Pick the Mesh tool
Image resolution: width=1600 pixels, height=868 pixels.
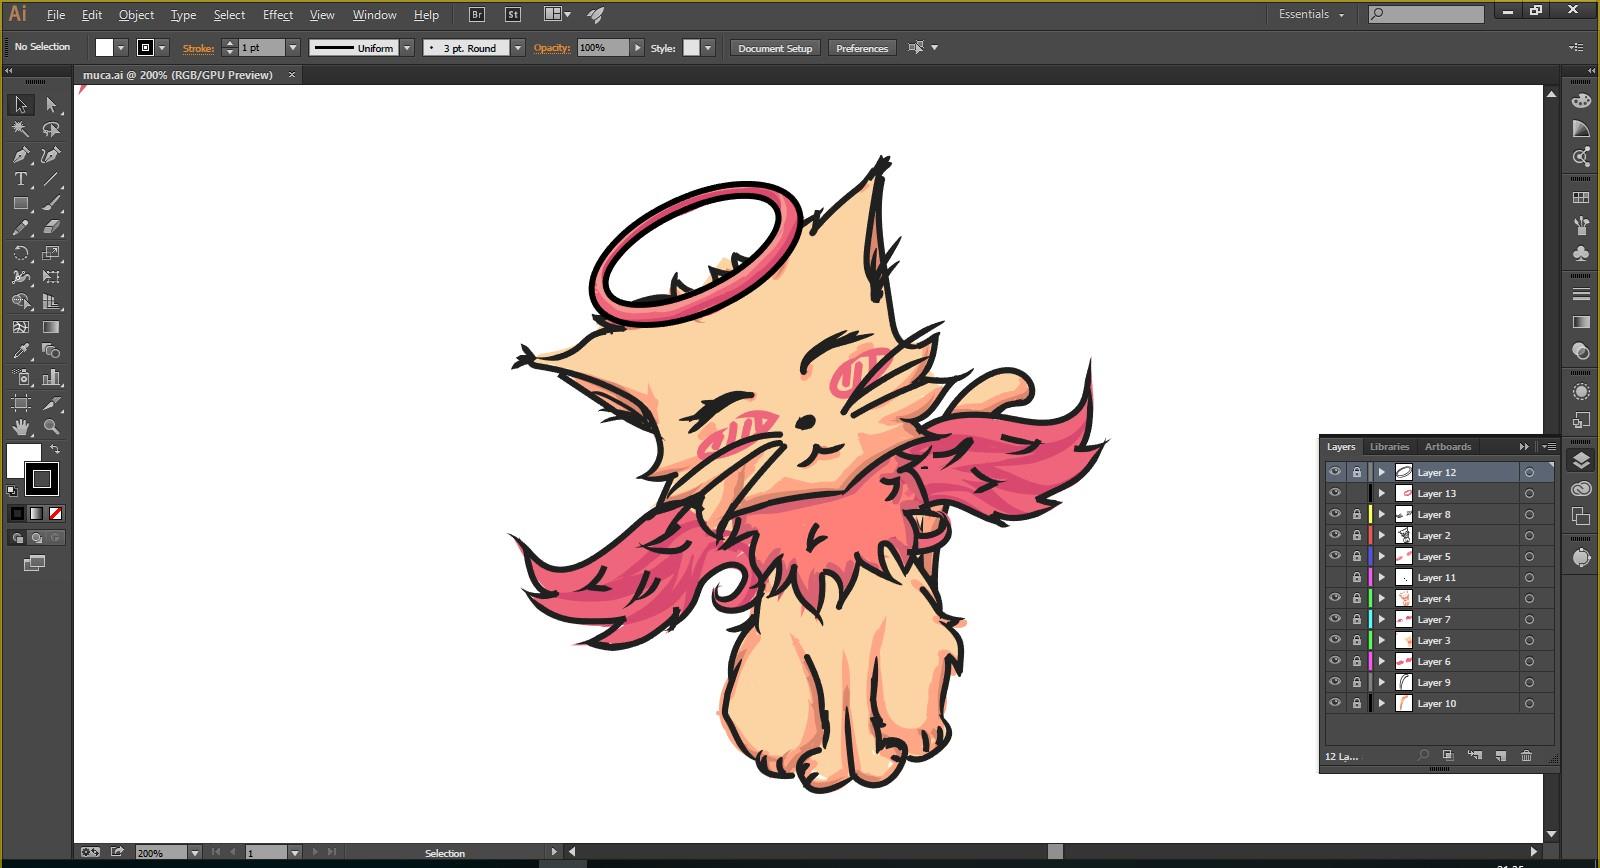click(21, 327)
